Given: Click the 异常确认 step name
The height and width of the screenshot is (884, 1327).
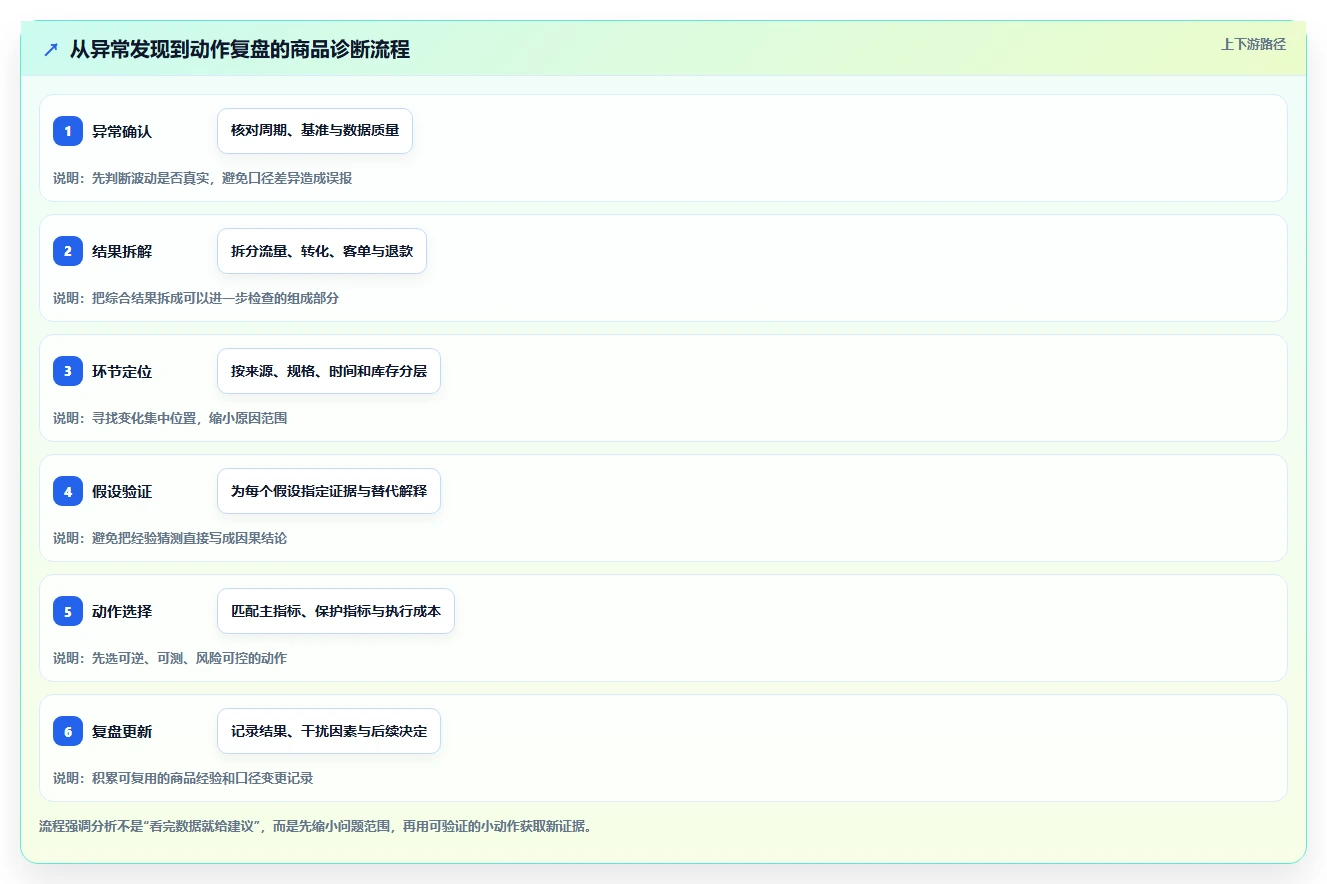Looking at the screenshot, I should click(122, 131).
